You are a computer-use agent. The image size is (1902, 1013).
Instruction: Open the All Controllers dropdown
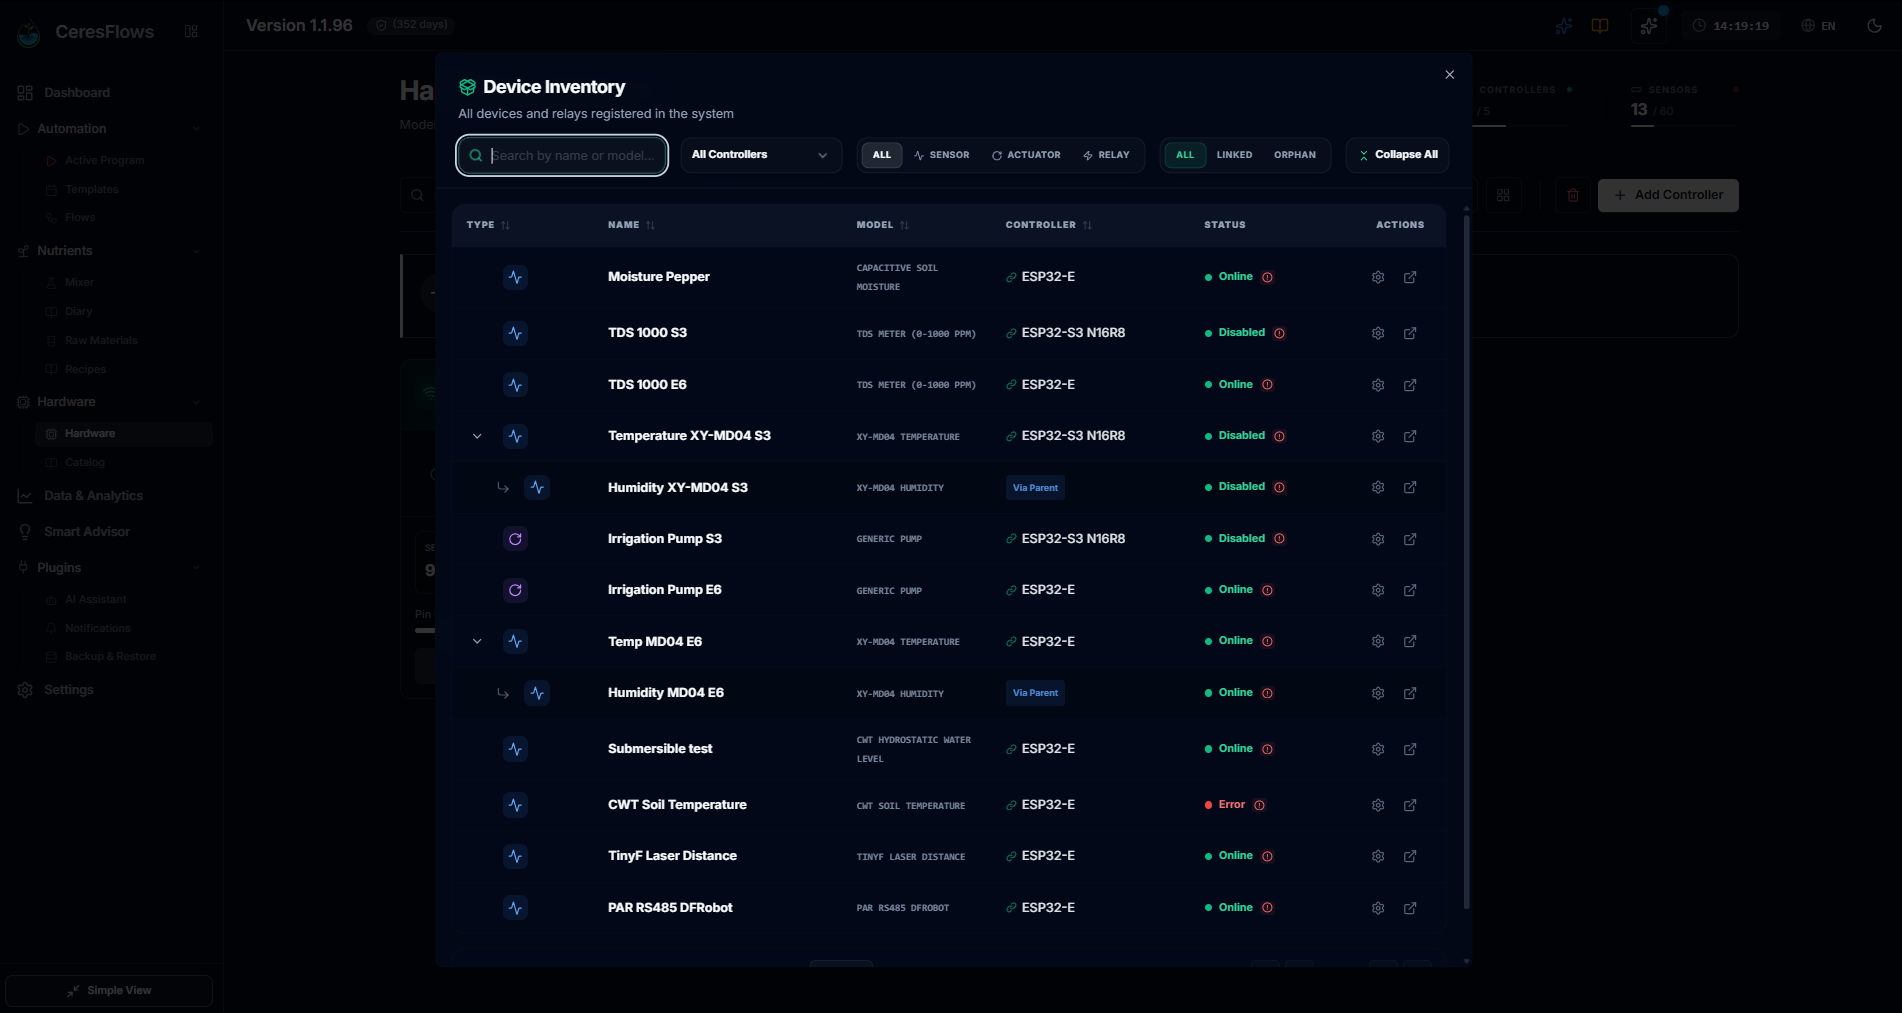tap(761, 155)
